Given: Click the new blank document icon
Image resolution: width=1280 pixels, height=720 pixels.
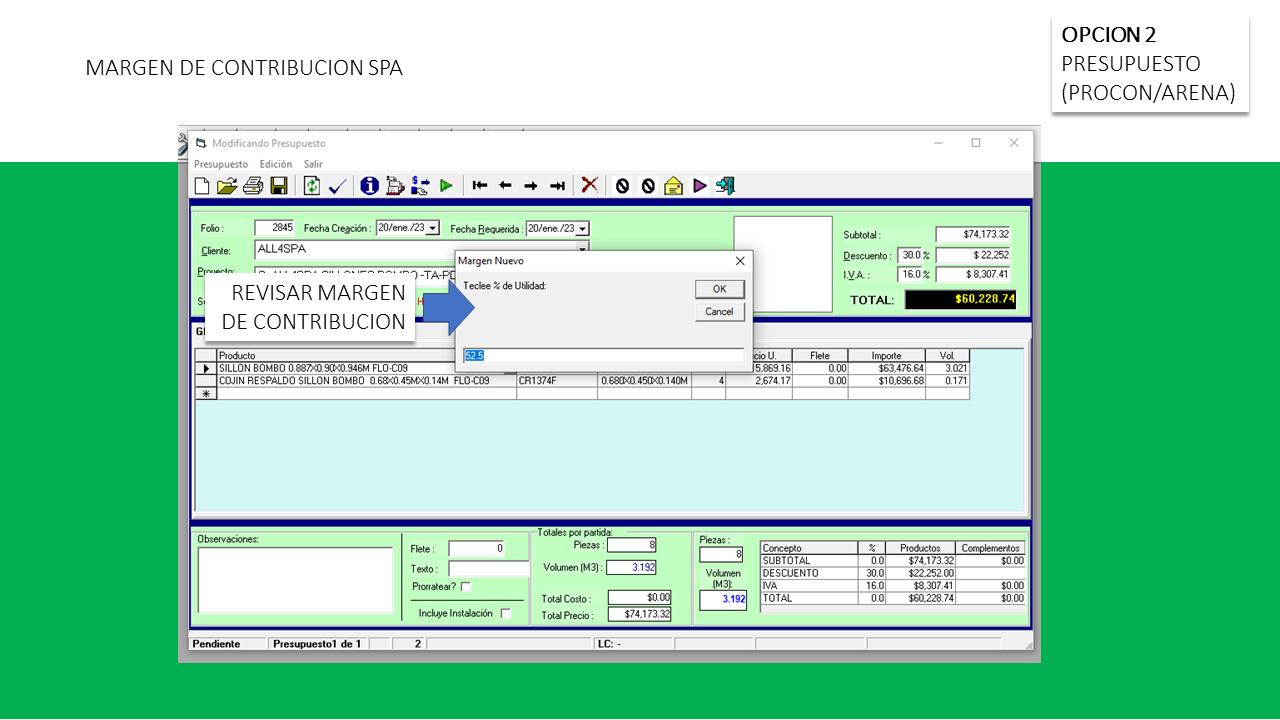Looking at the screenshot, I should coord(202,186).
